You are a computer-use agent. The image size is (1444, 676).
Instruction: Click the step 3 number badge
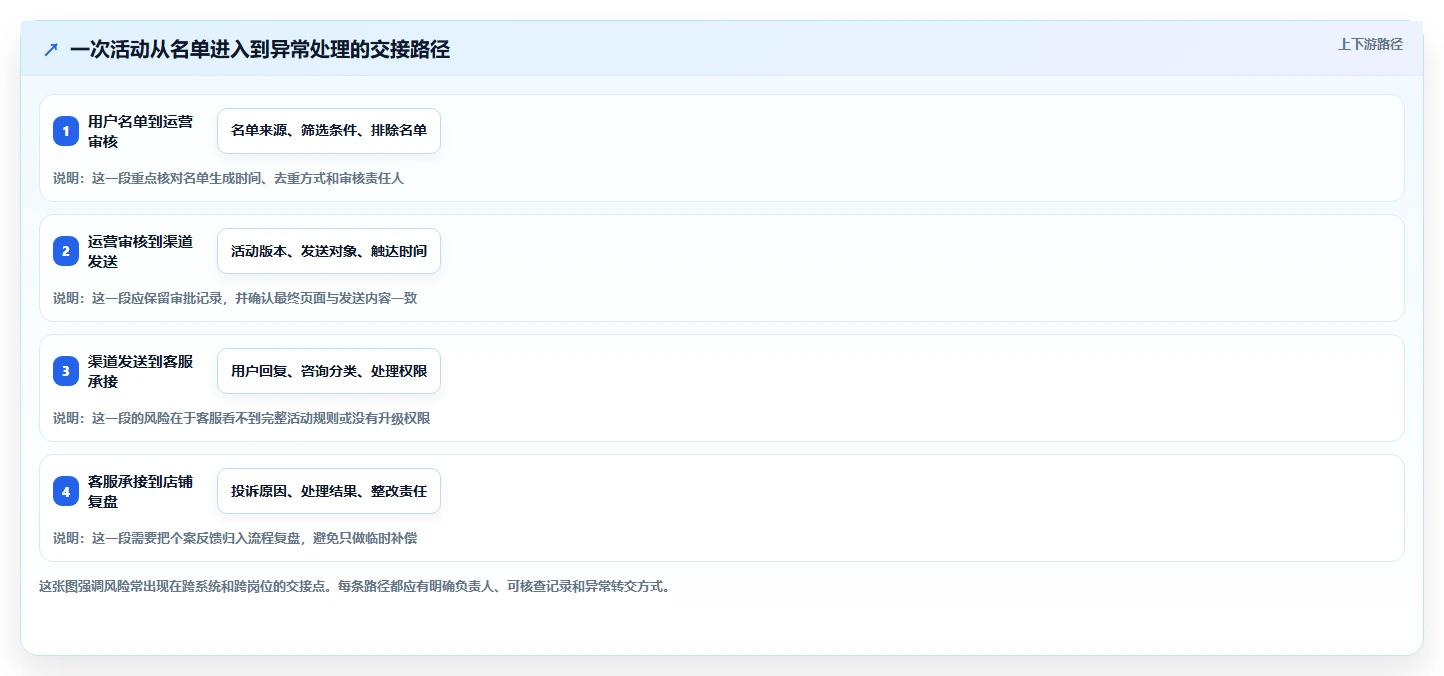pos(66,371)
